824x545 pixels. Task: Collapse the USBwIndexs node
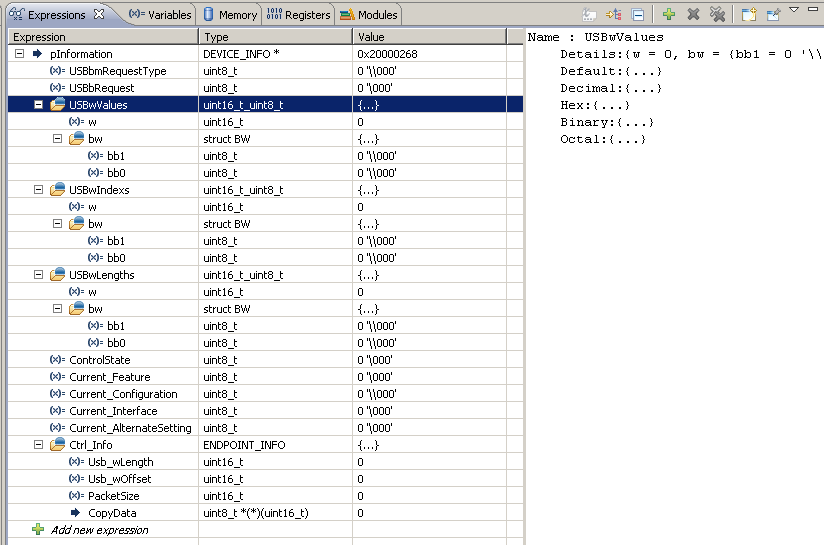(x=39, y=190)
